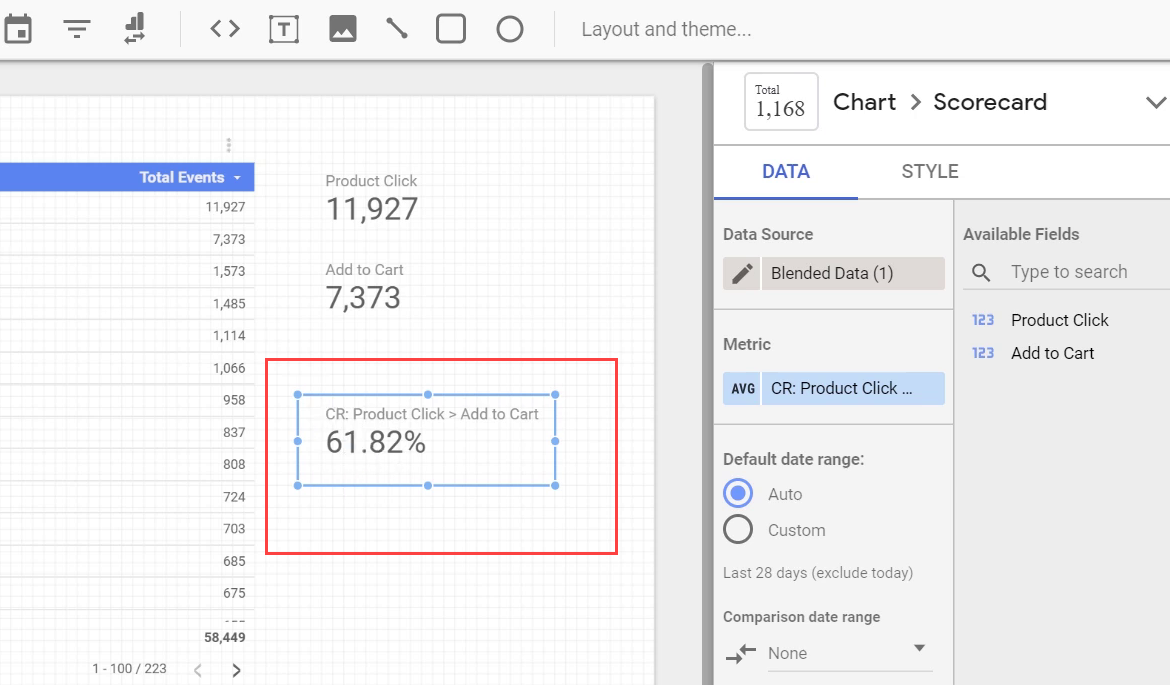The width and height of the screenshot is (1170, 685).
Task: Switch to the STYLE tab
Action: pos(930,172)
